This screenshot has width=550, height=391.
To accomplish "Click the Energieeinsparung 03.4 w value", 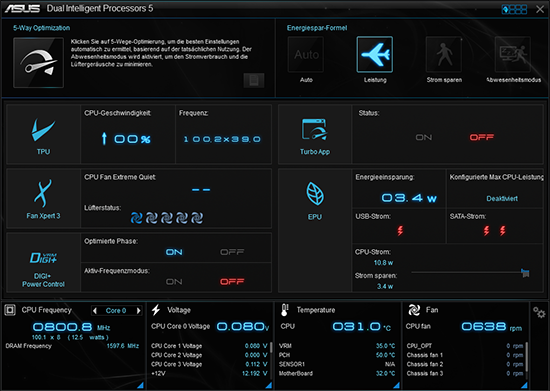I will (x=409, y=198).
